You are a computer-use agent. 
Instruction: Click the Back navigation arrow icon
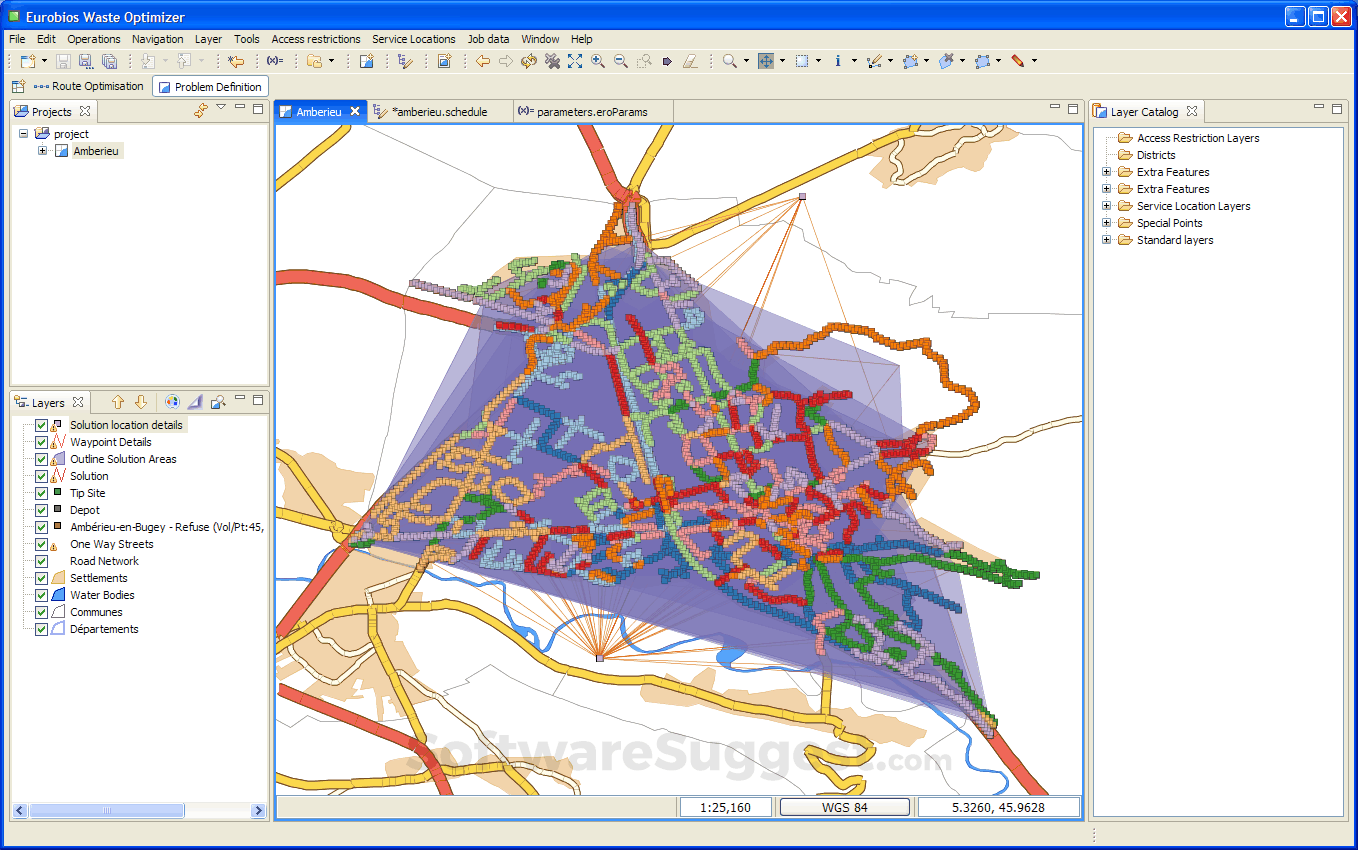tap(483, 61)
